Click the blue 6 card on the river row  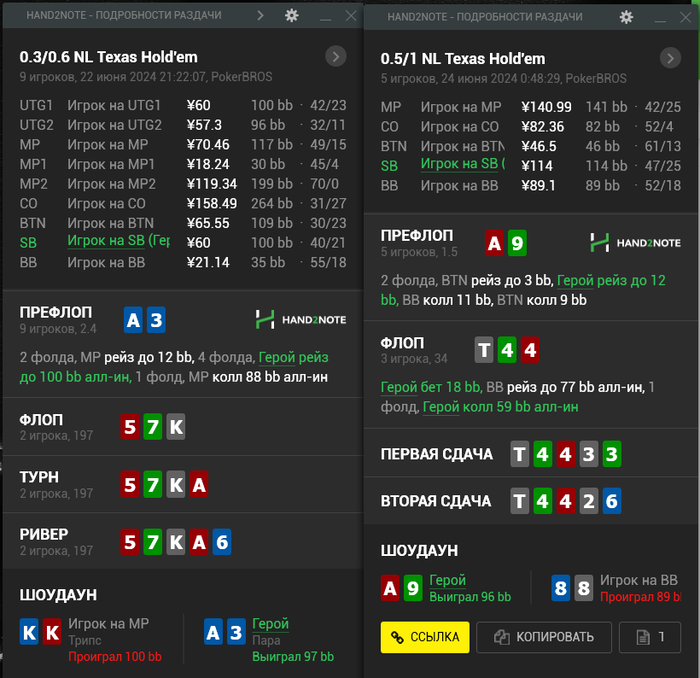click(222, 542)
